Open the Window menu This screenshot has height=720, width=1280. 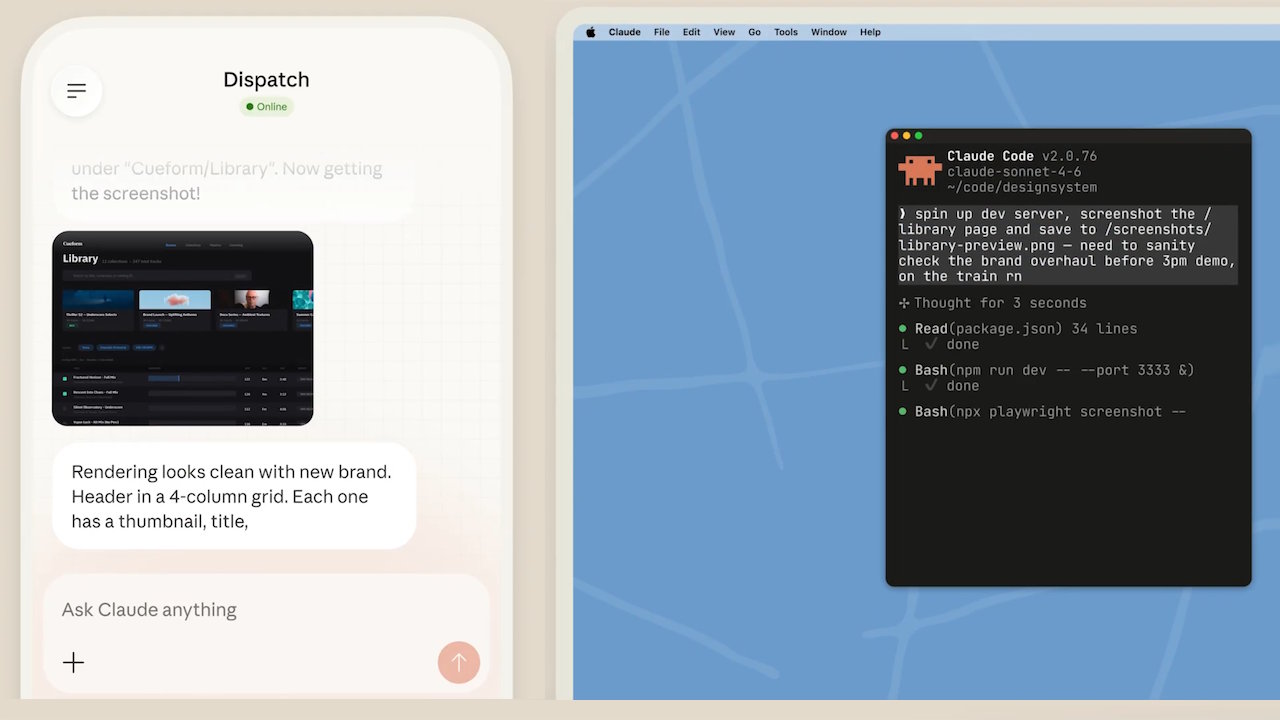point(829,32)
